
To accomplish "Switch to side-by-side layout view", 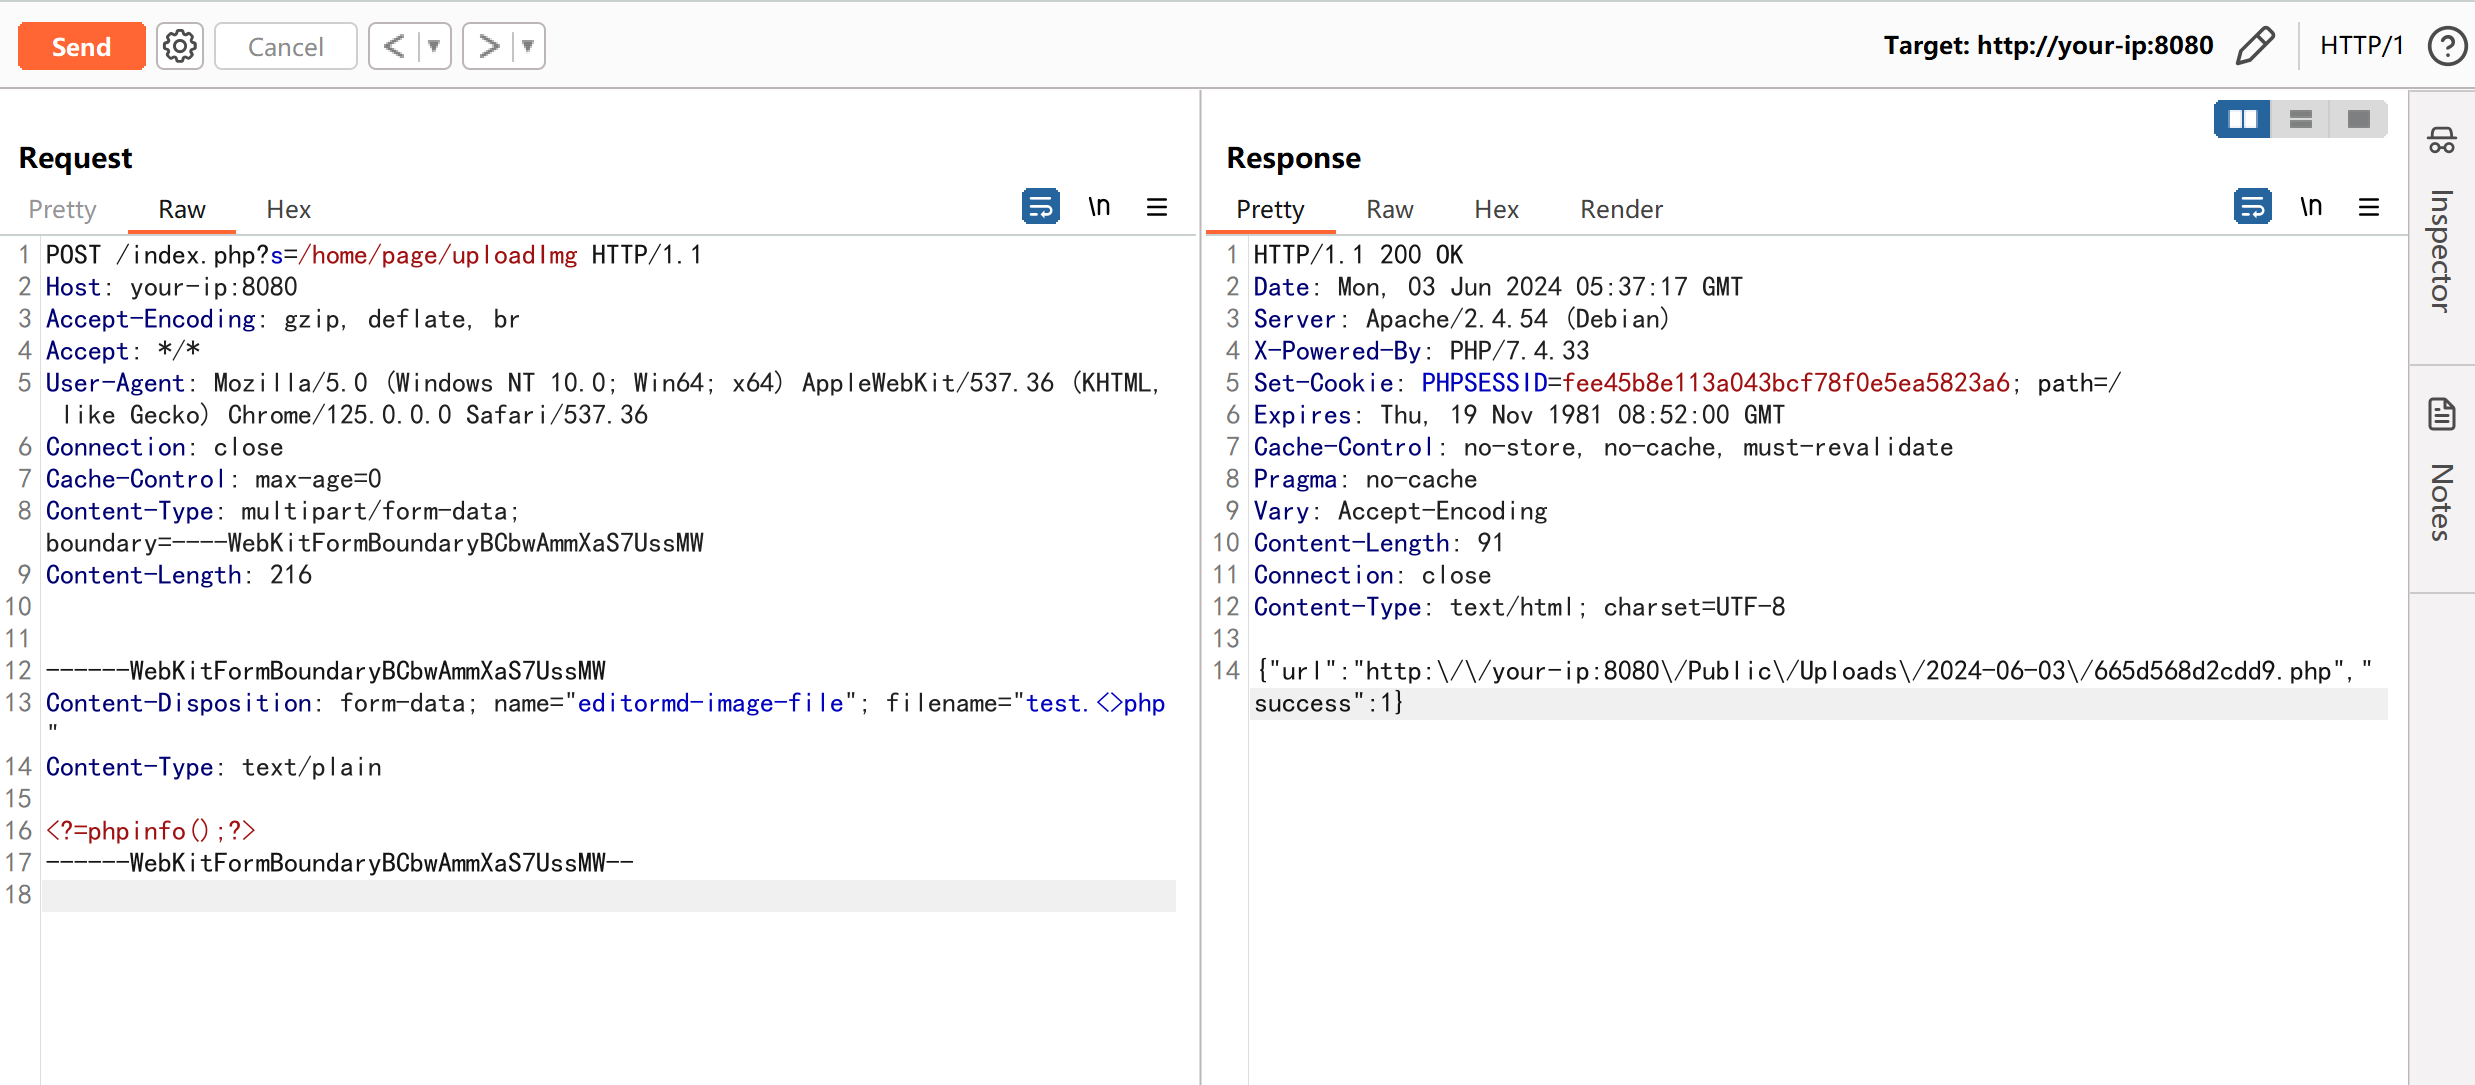I will pyautogui.click(x=2242, y=119).
